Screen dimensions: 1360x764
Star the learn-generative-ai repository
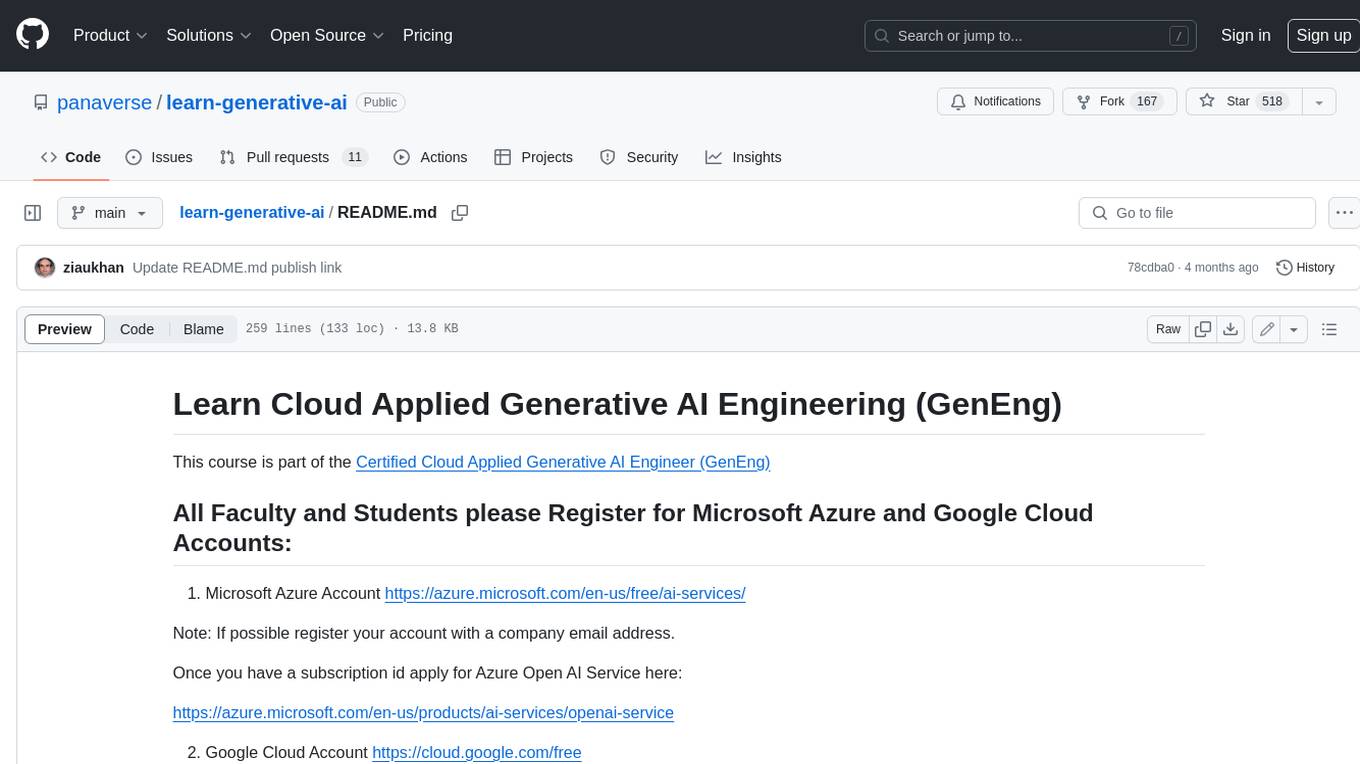[1243, 102]
